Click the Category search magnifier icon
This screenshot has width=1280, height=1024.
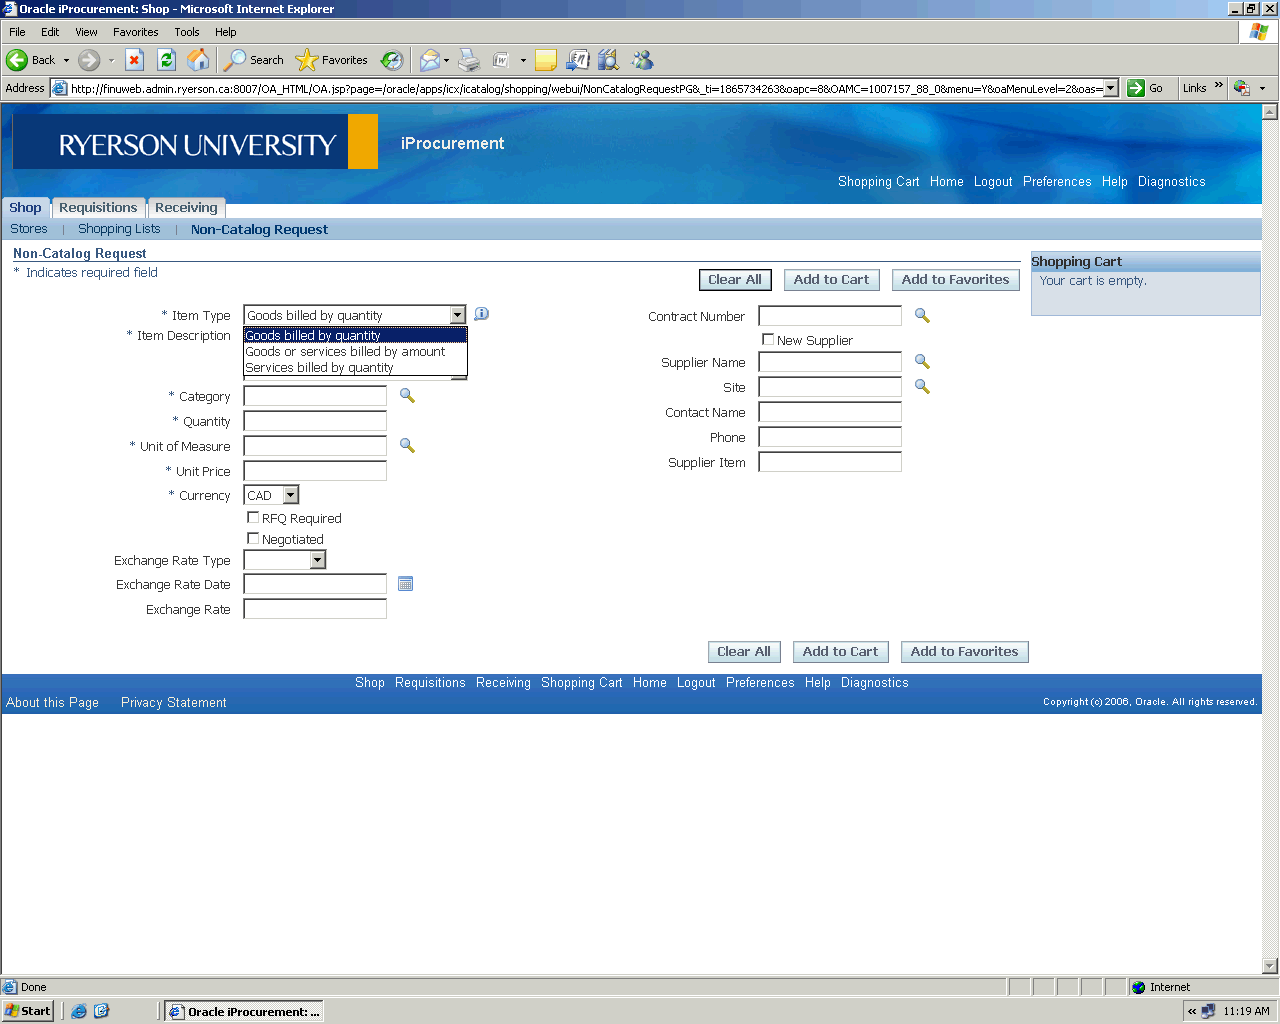pyautogui.click(x=407, y=396)
